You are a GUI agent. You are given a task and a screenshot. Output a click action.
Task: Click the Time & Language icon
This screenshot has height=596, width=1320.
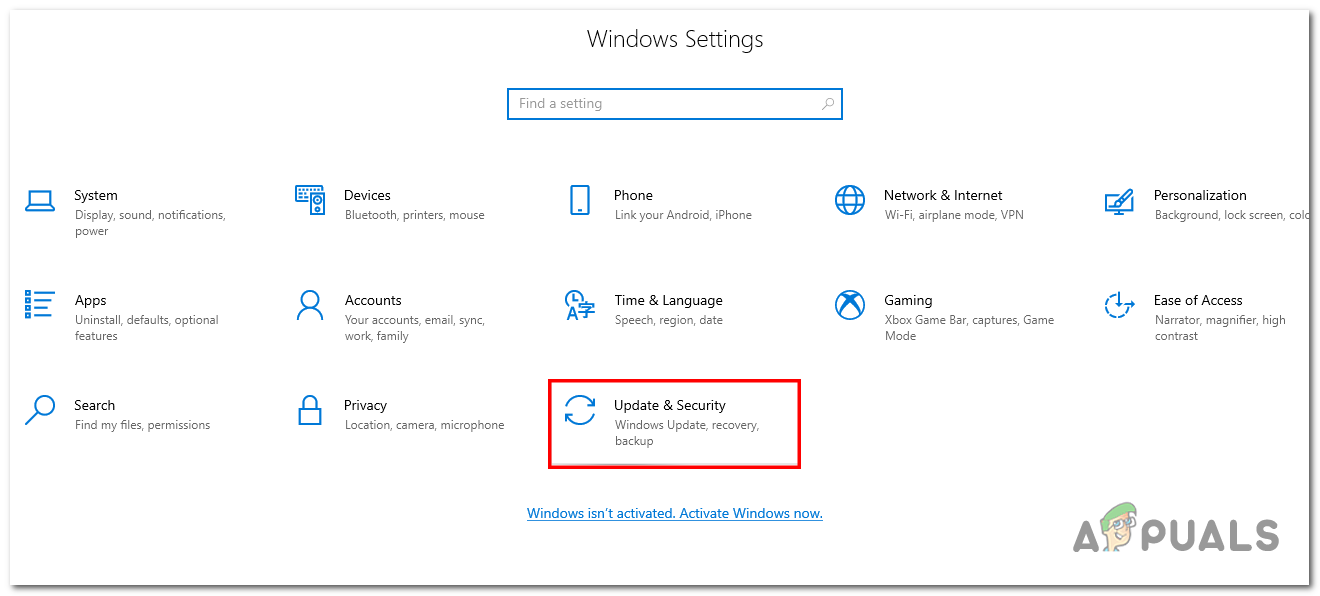pyautogui.click(x=579, y=305)
